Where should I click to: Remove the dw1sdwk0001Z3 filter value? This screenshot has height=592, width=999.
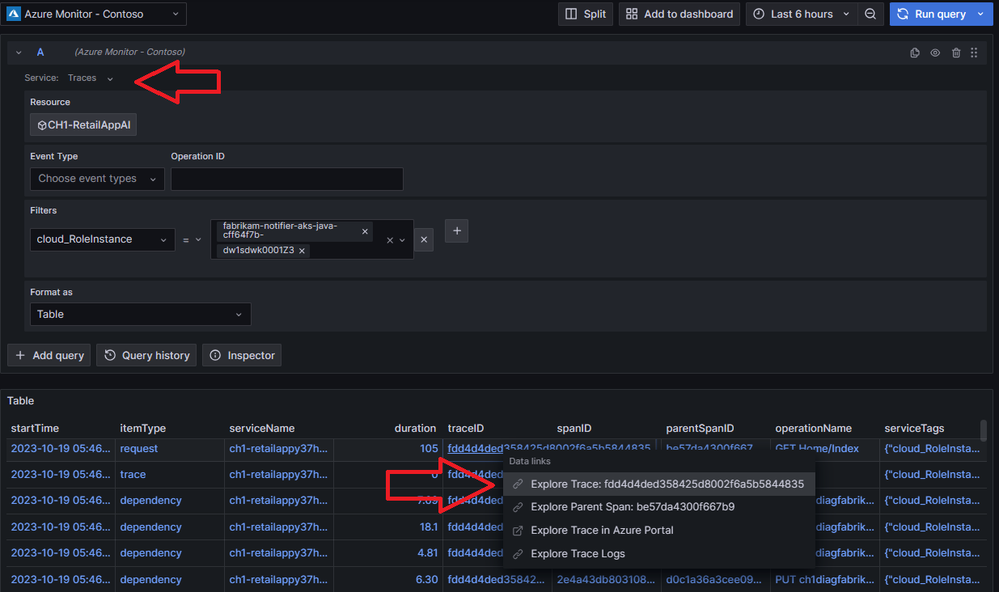pos(302,250)
